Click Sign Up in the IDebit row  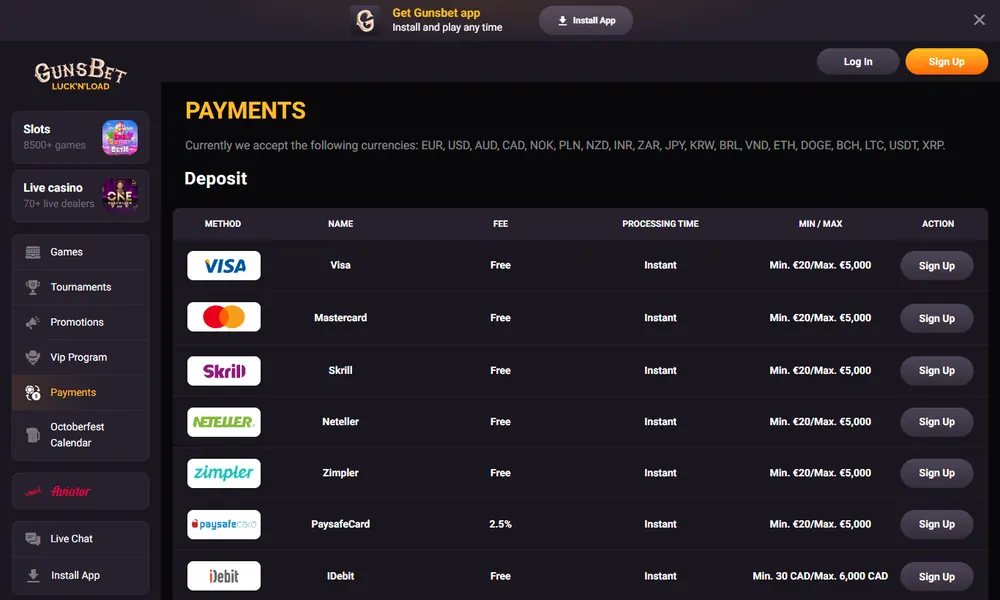[x=936, y=576]
